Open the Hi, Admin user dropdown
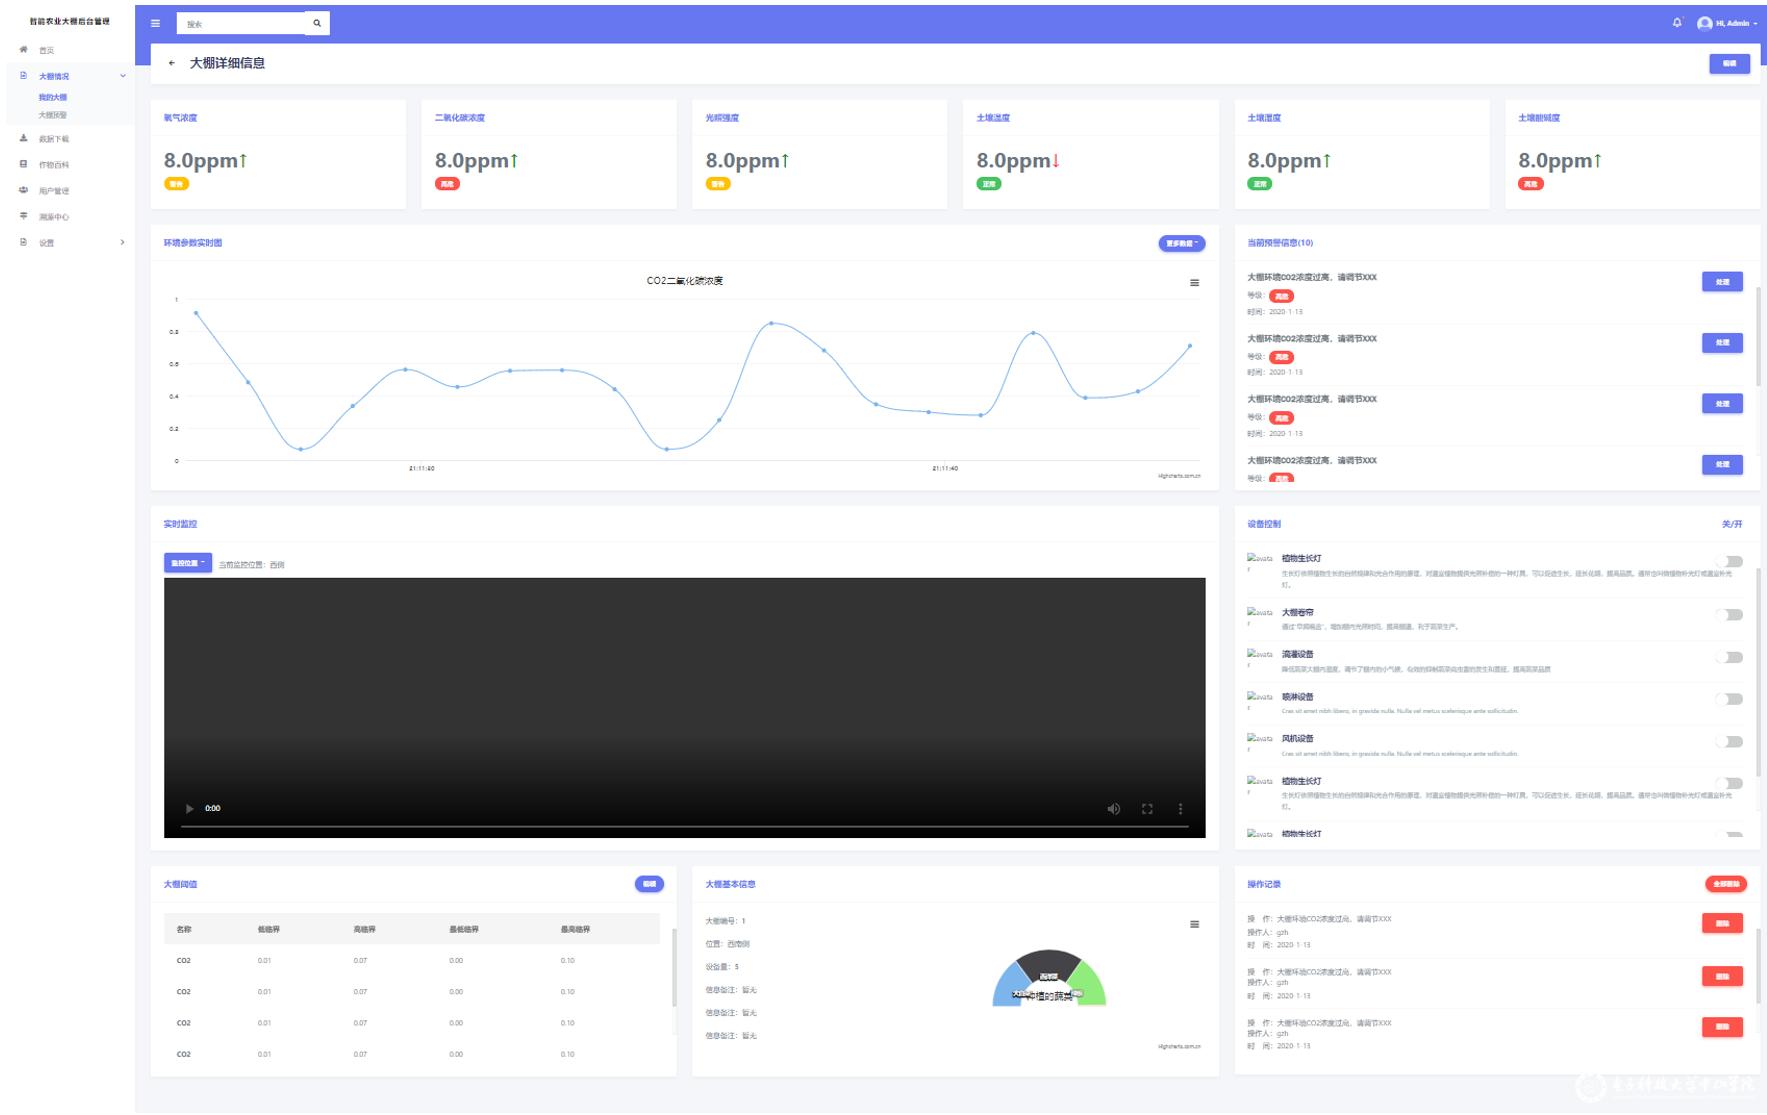The width and height of the screenshot is (1767, 1115). (1727, 23)
